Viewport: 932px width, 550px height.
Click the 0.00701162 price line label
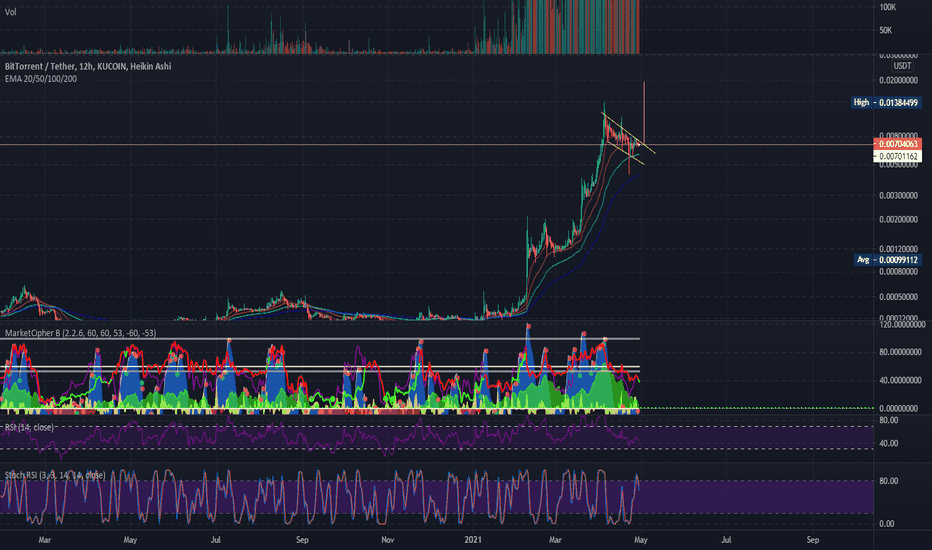[898, 156]
